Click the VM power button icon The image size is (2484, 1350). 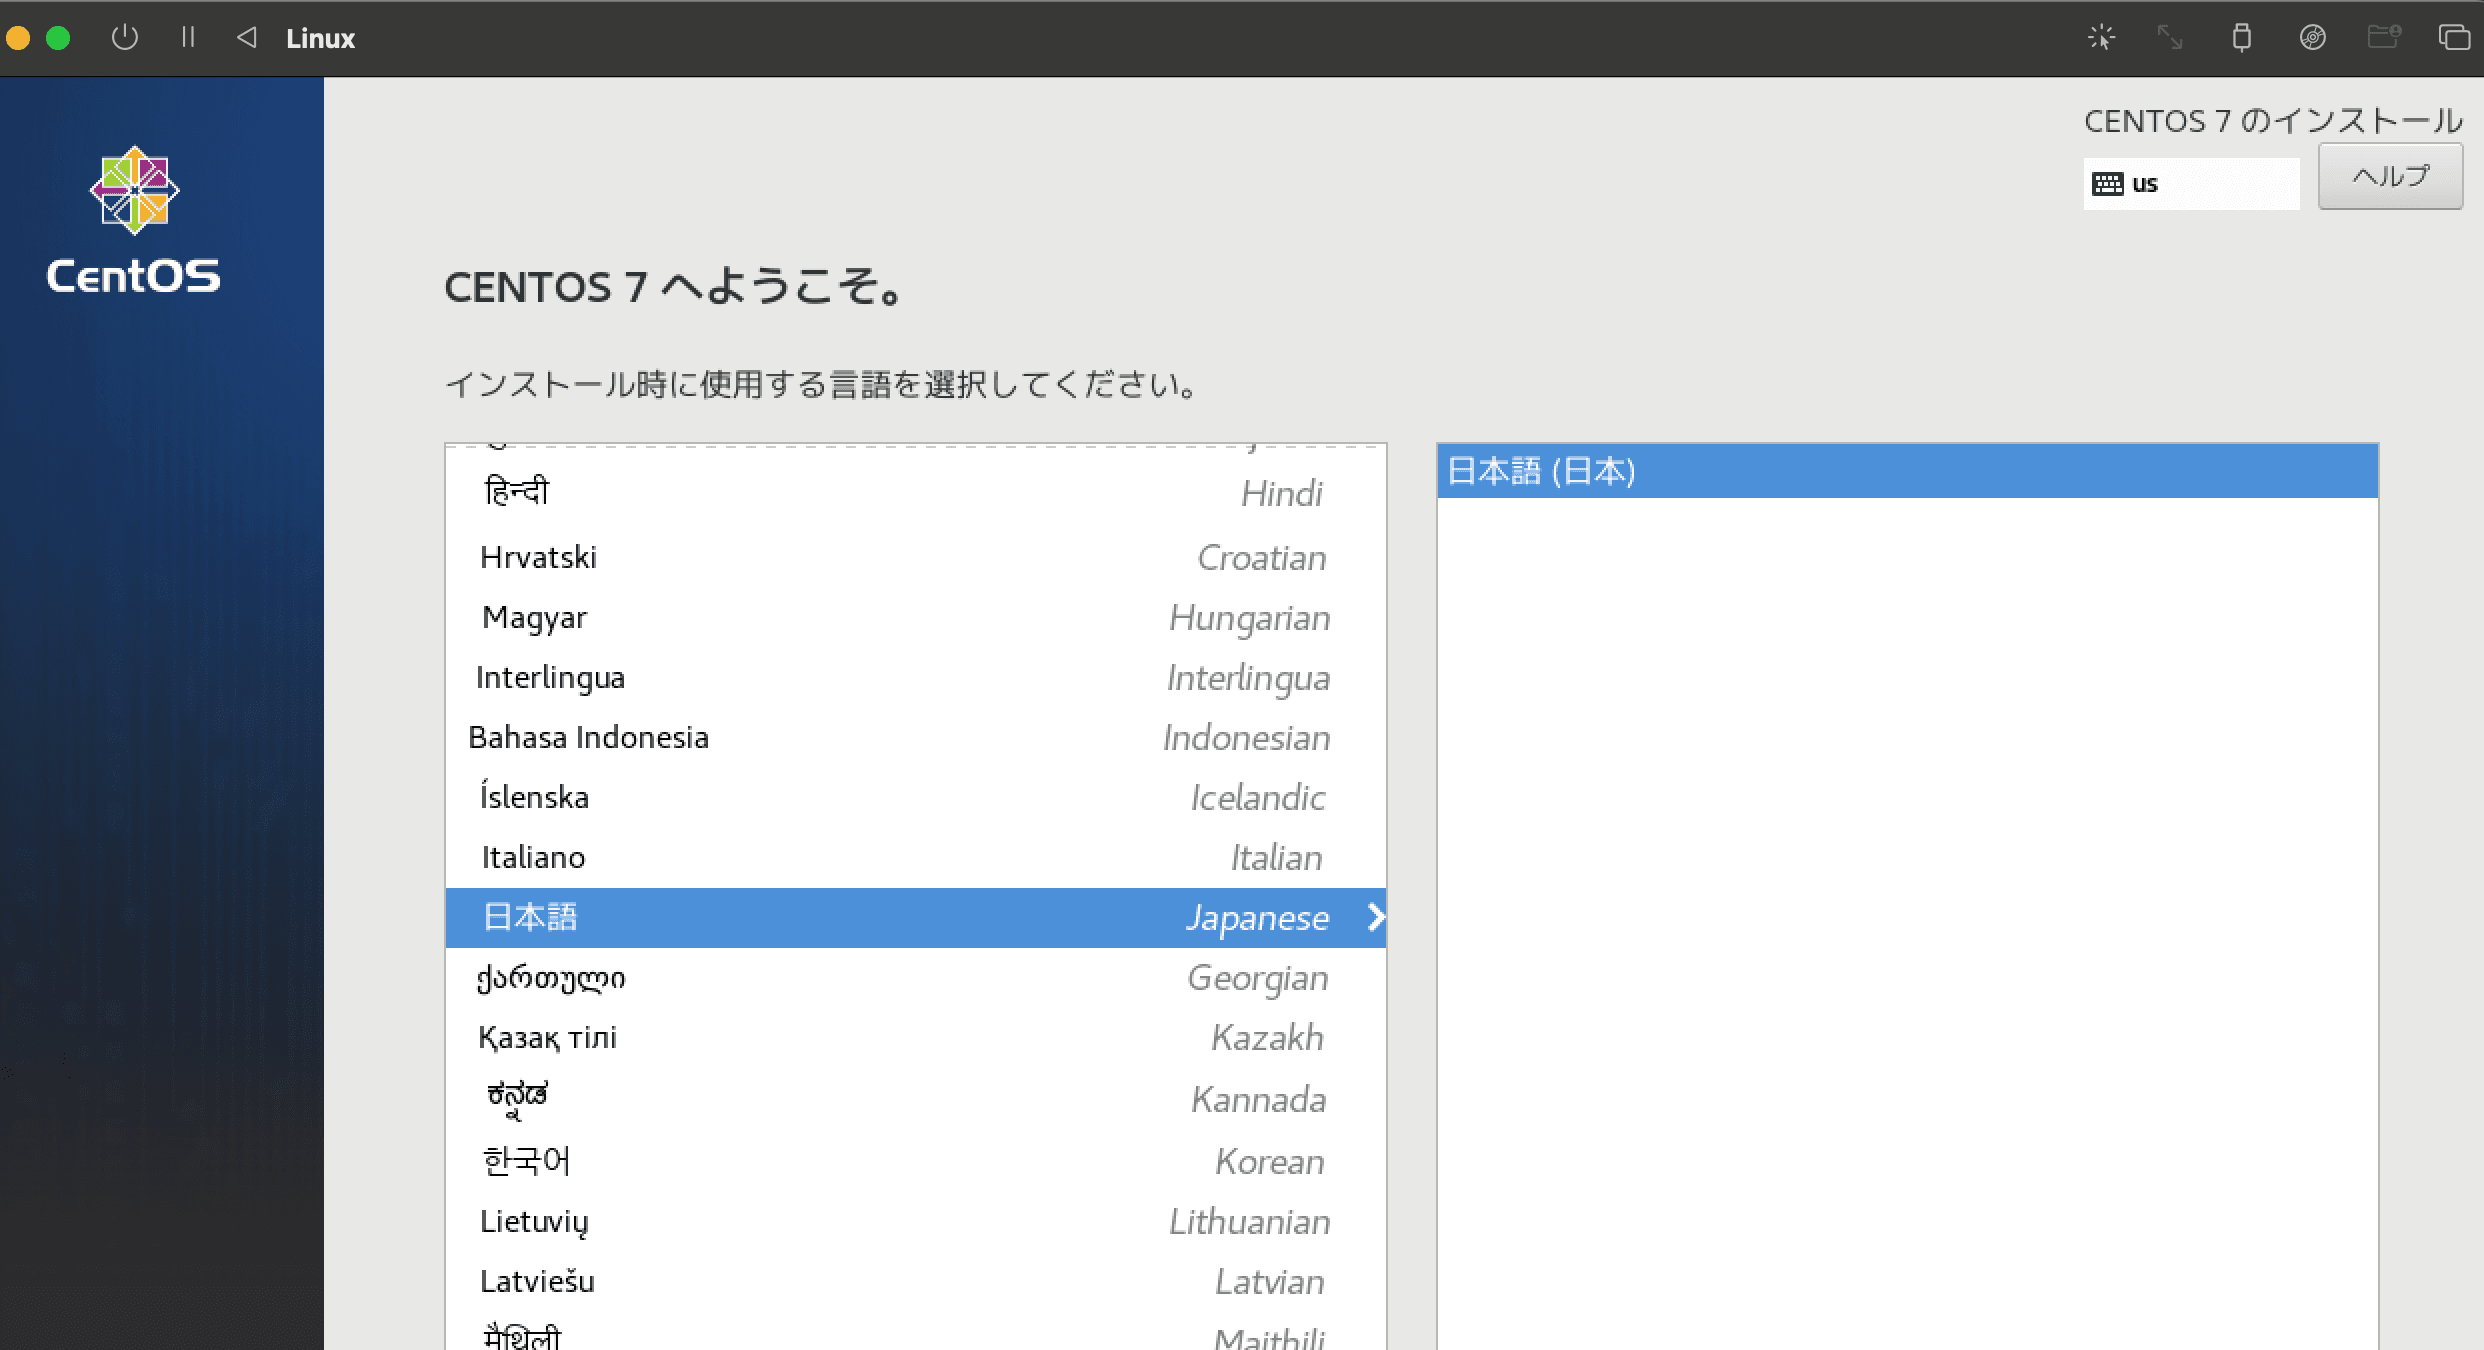[125, 38]
